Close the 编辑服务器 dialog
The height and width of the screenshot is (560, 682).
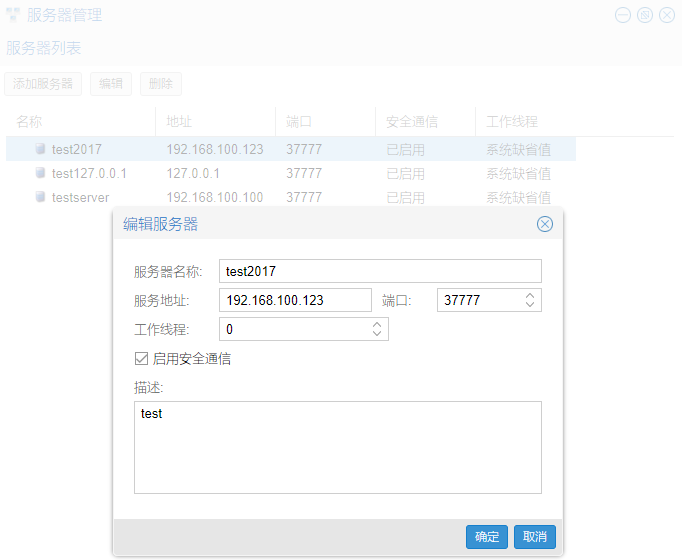pos(545,224)
